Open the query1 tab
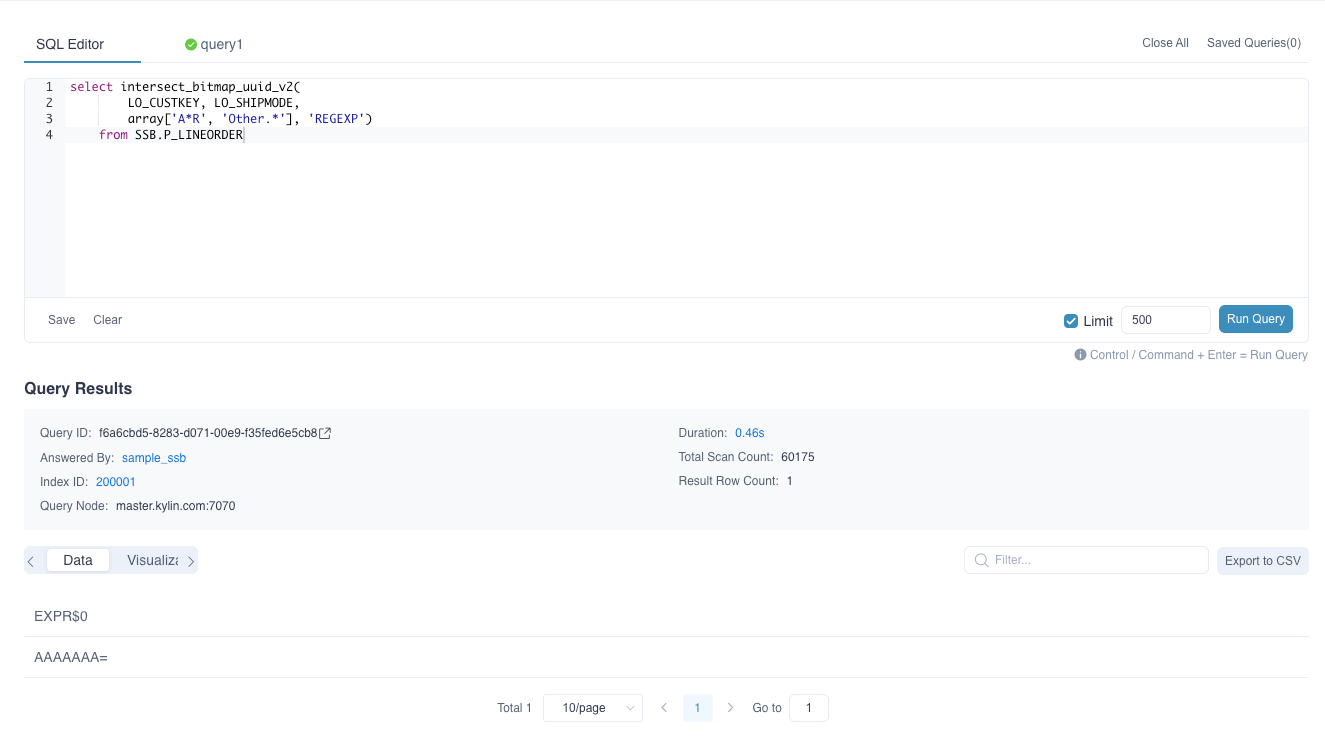Viewport: 1325px width, 743px height. (x=222, y=44)
